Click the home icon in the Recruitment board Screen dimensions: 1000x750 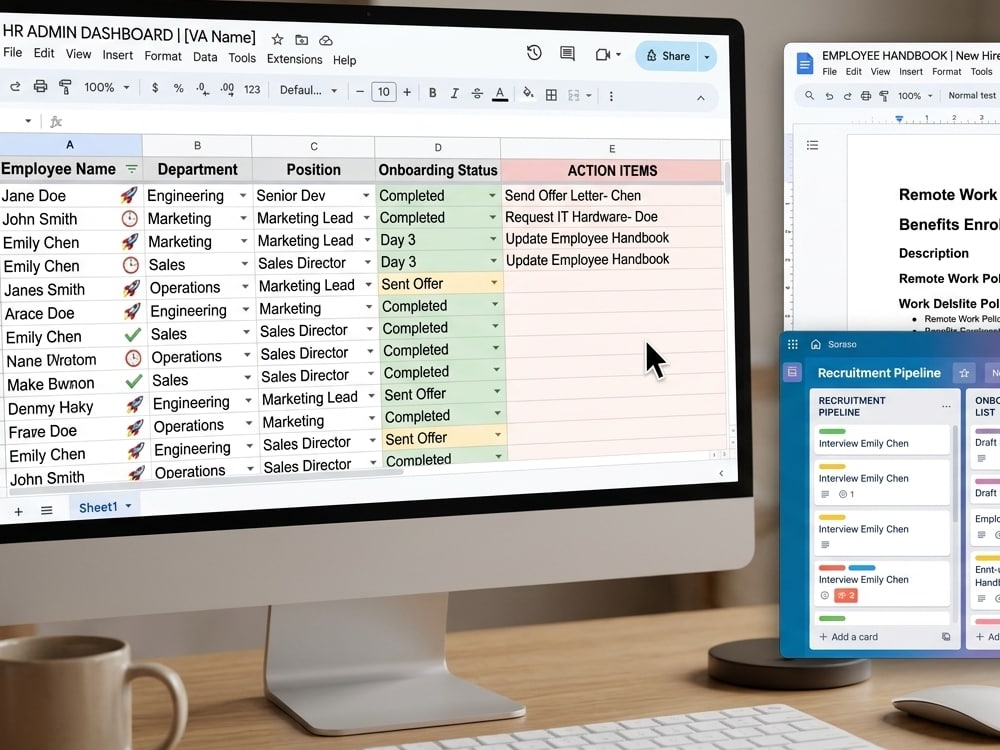(816, 344)
